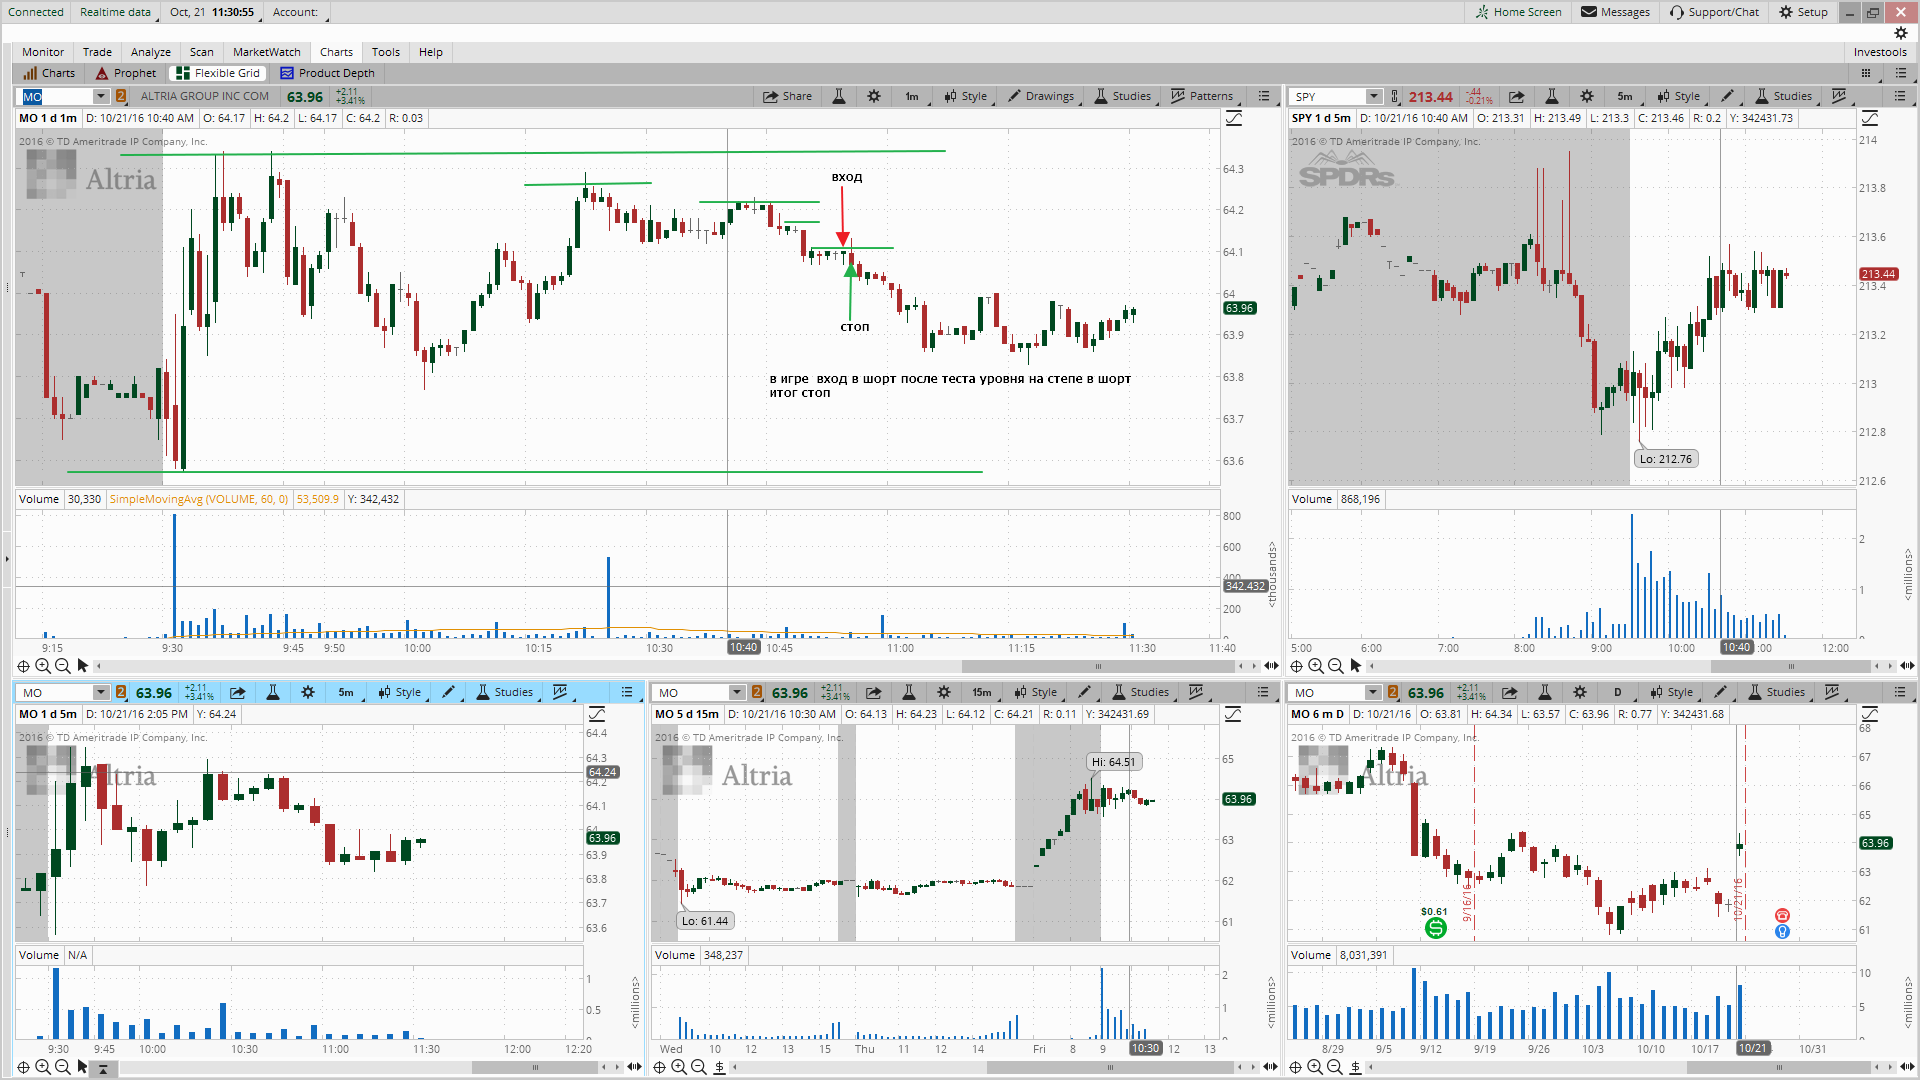Screen dimensions: 1920x1080
Task: Click pencil drawing tool on MO 5m chart
Action: [448, 692]
